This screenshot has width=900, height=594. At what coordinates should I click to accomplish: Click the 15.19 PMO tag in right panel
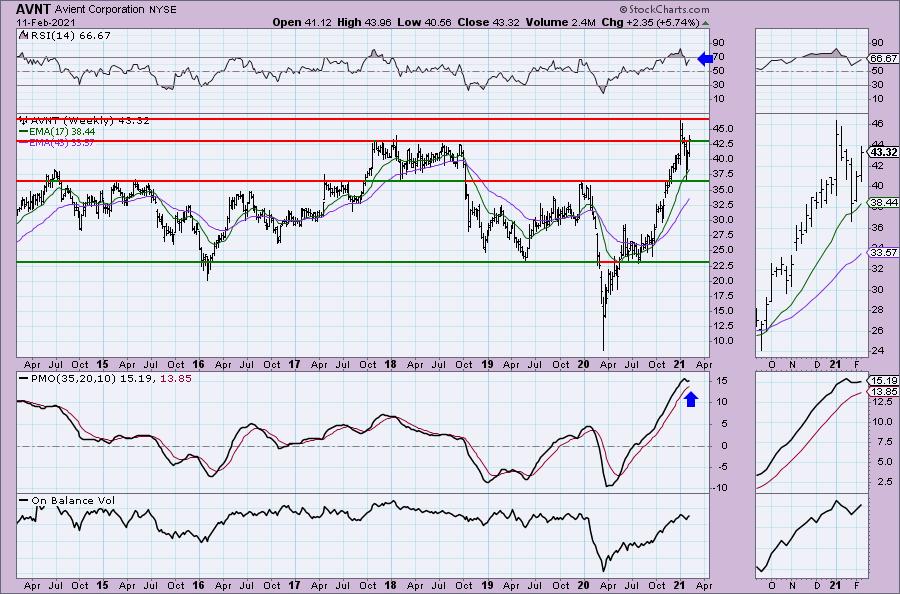[883, 381]
